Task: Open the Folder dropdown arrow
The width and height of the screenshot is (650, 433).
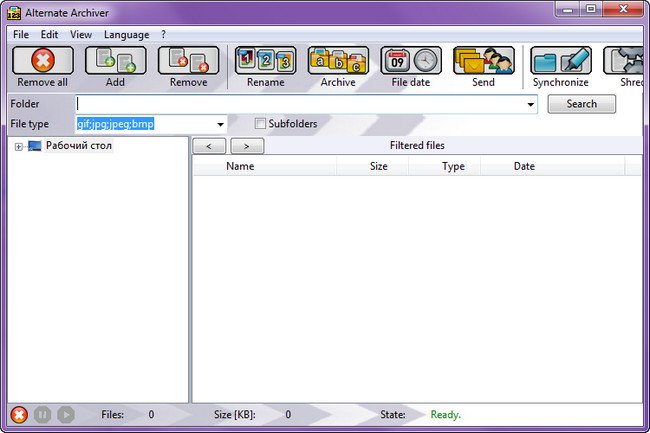Action: [530, 104]
